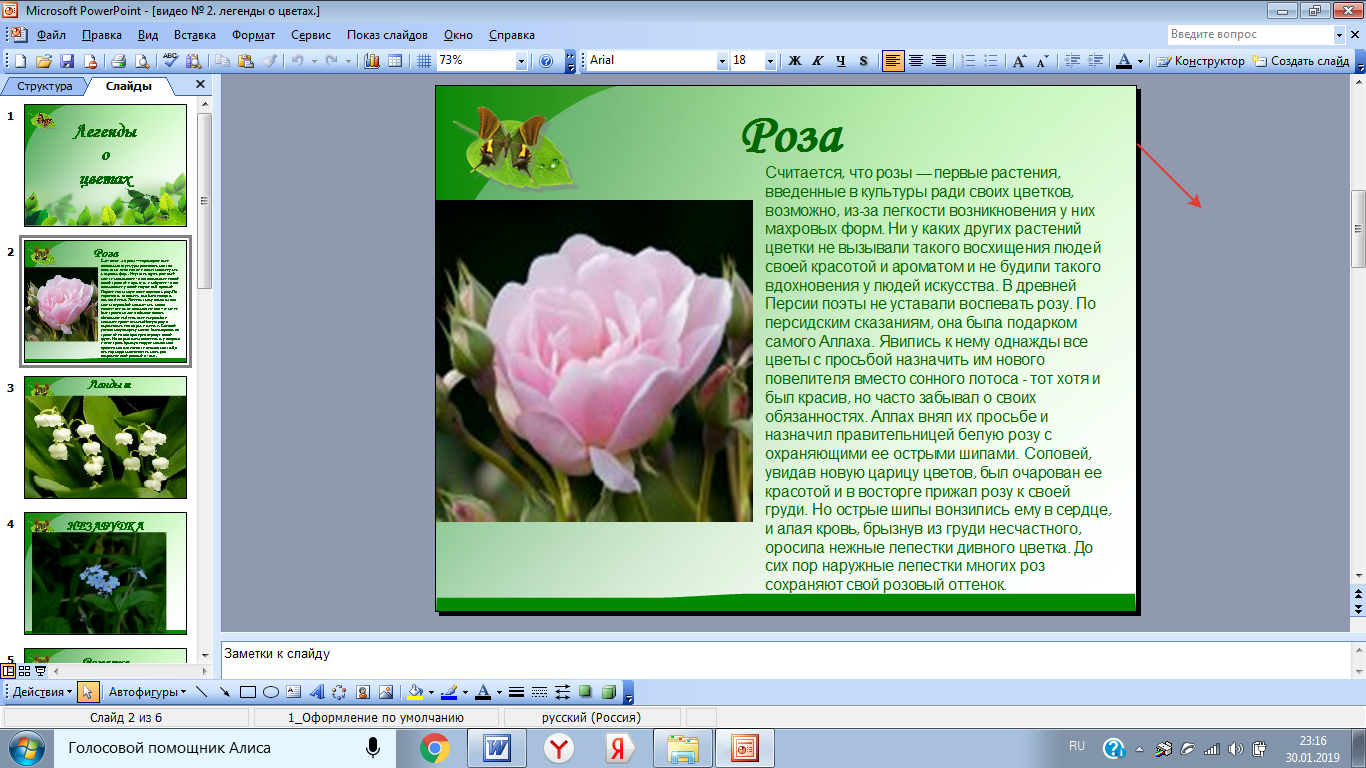Select slide 3 thumbnail with lilies
The height and width of the screenshot is (768, 1366).
[105, 438]
